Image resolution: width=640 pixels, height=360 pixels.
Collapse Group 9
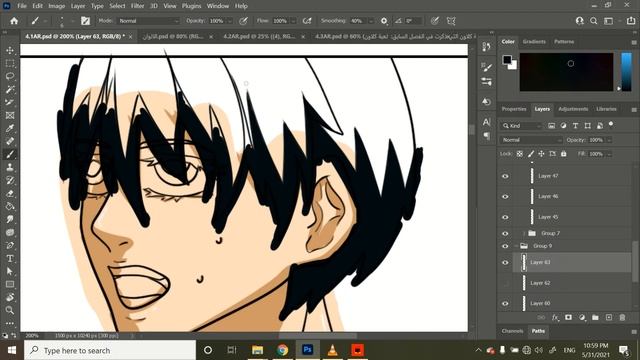pos(516,246)
